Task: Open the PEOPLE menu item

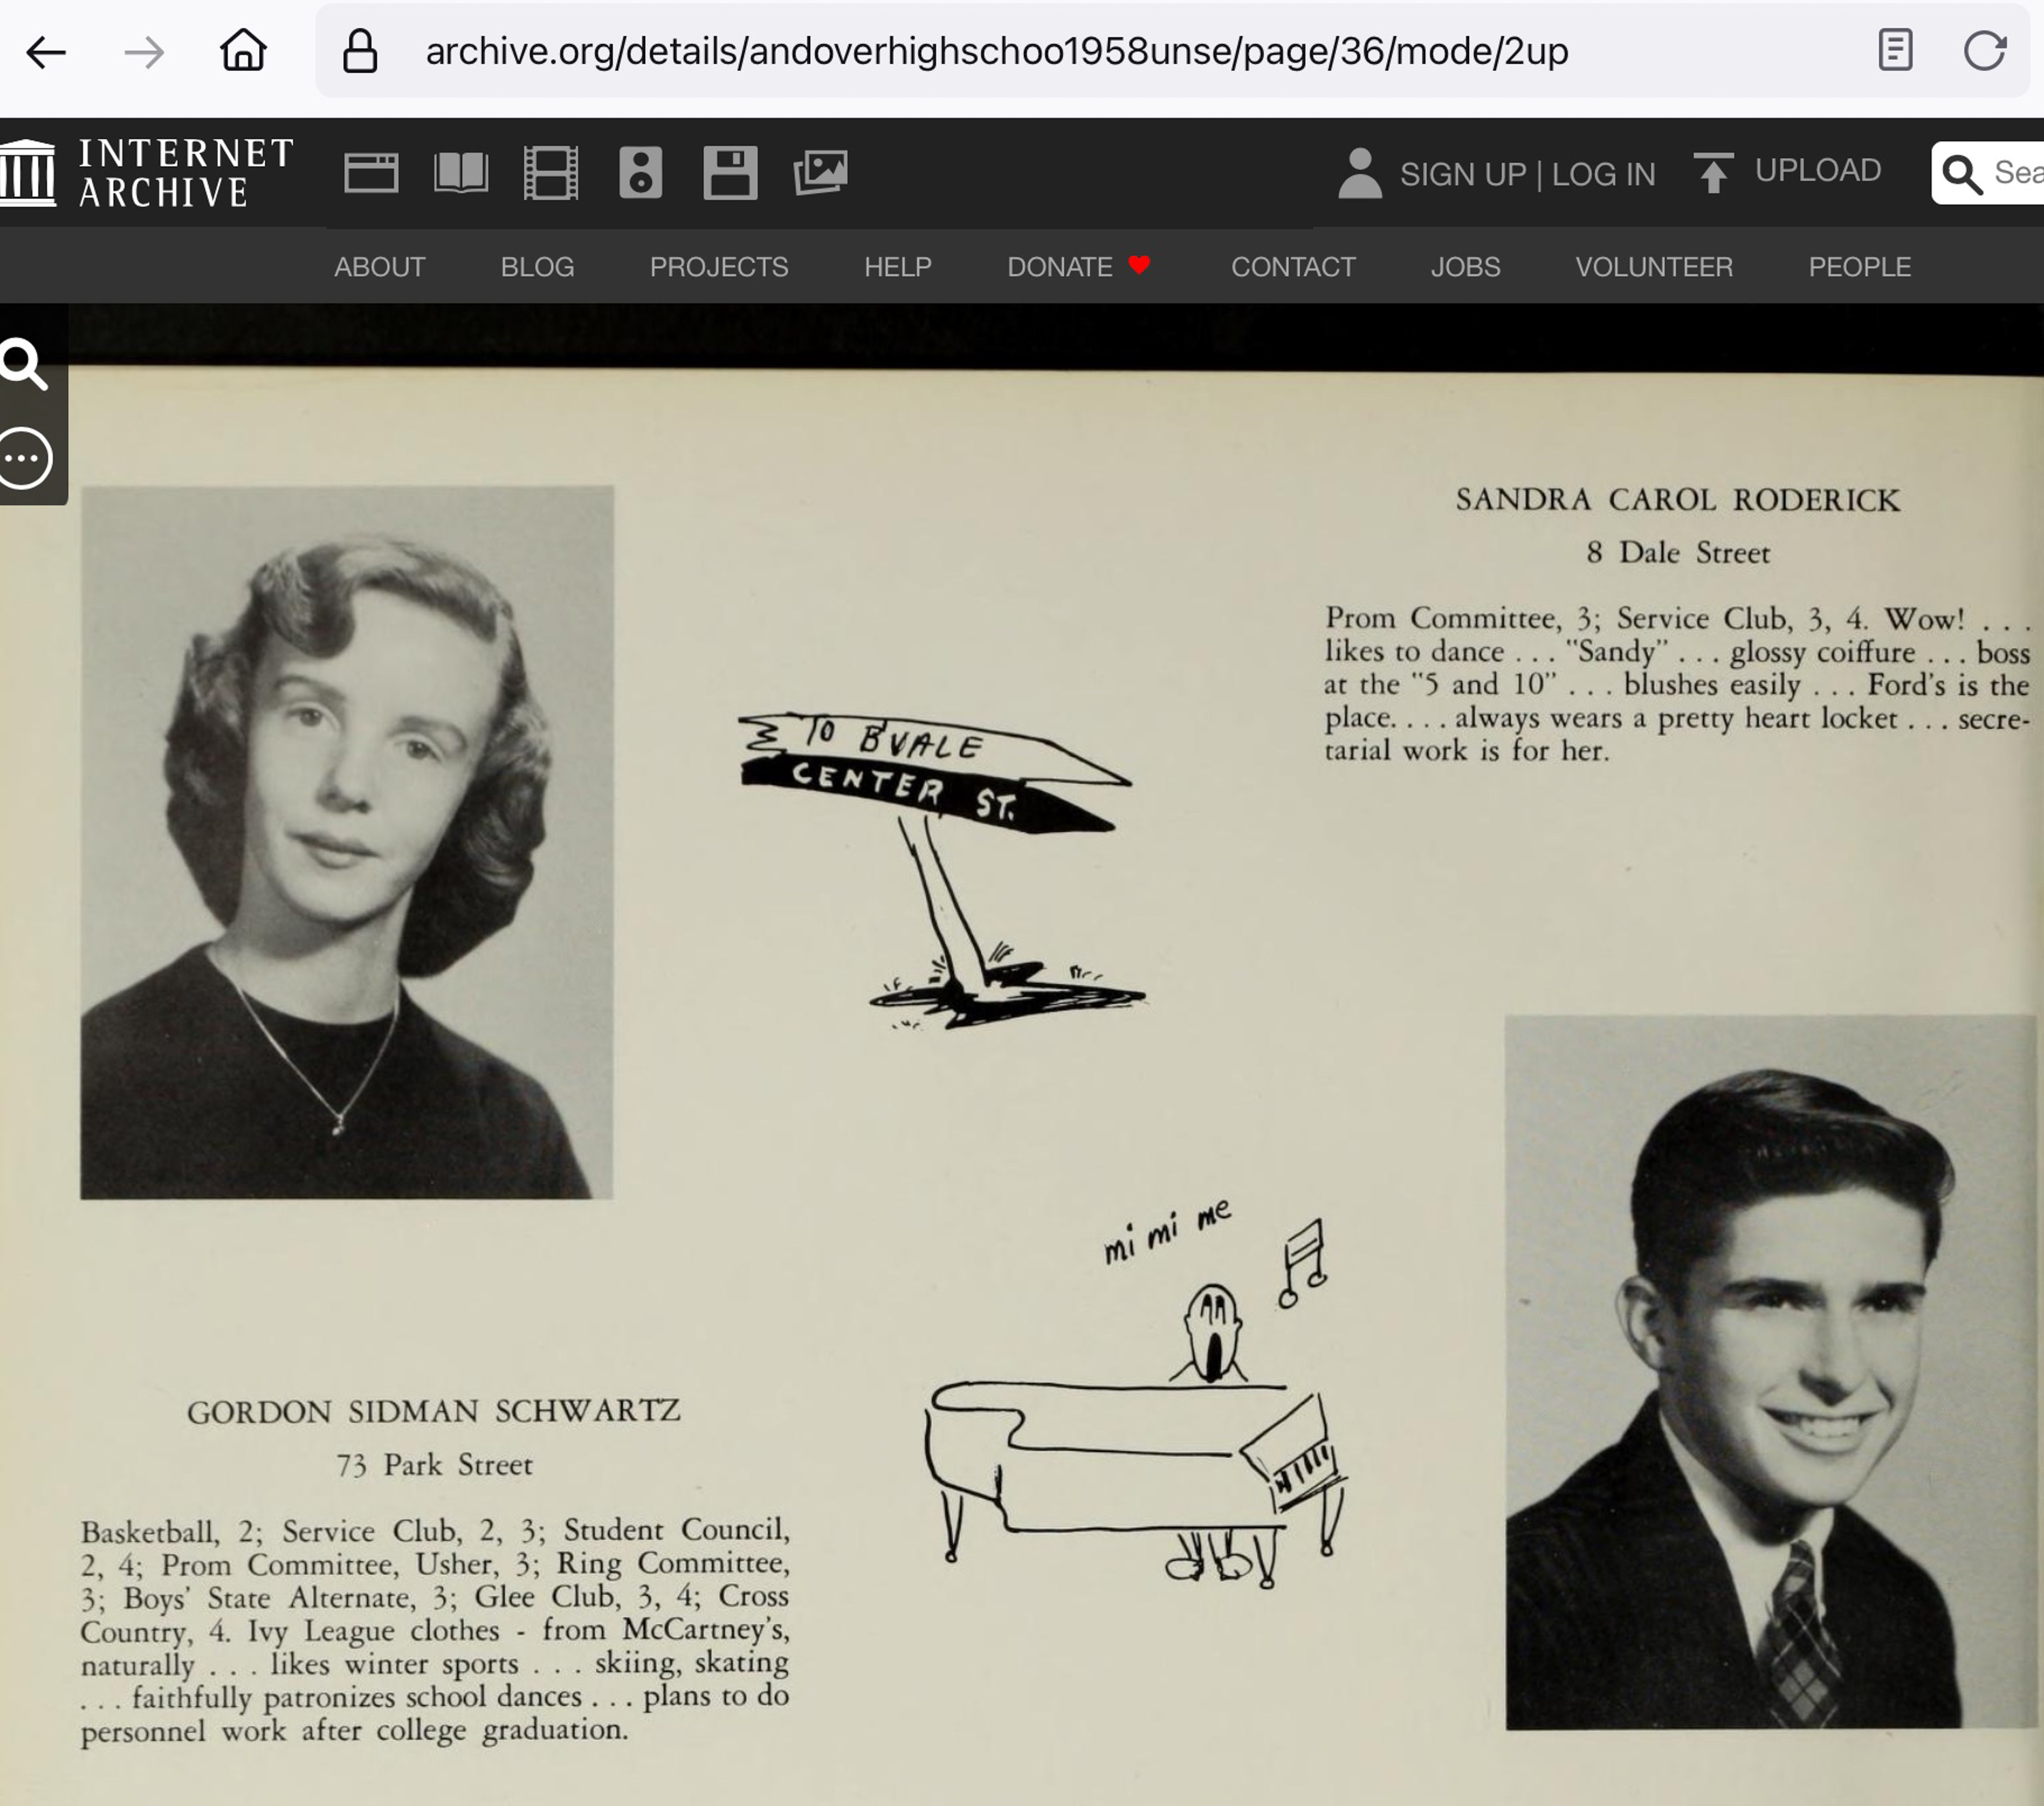Action: click(1859, 267)
